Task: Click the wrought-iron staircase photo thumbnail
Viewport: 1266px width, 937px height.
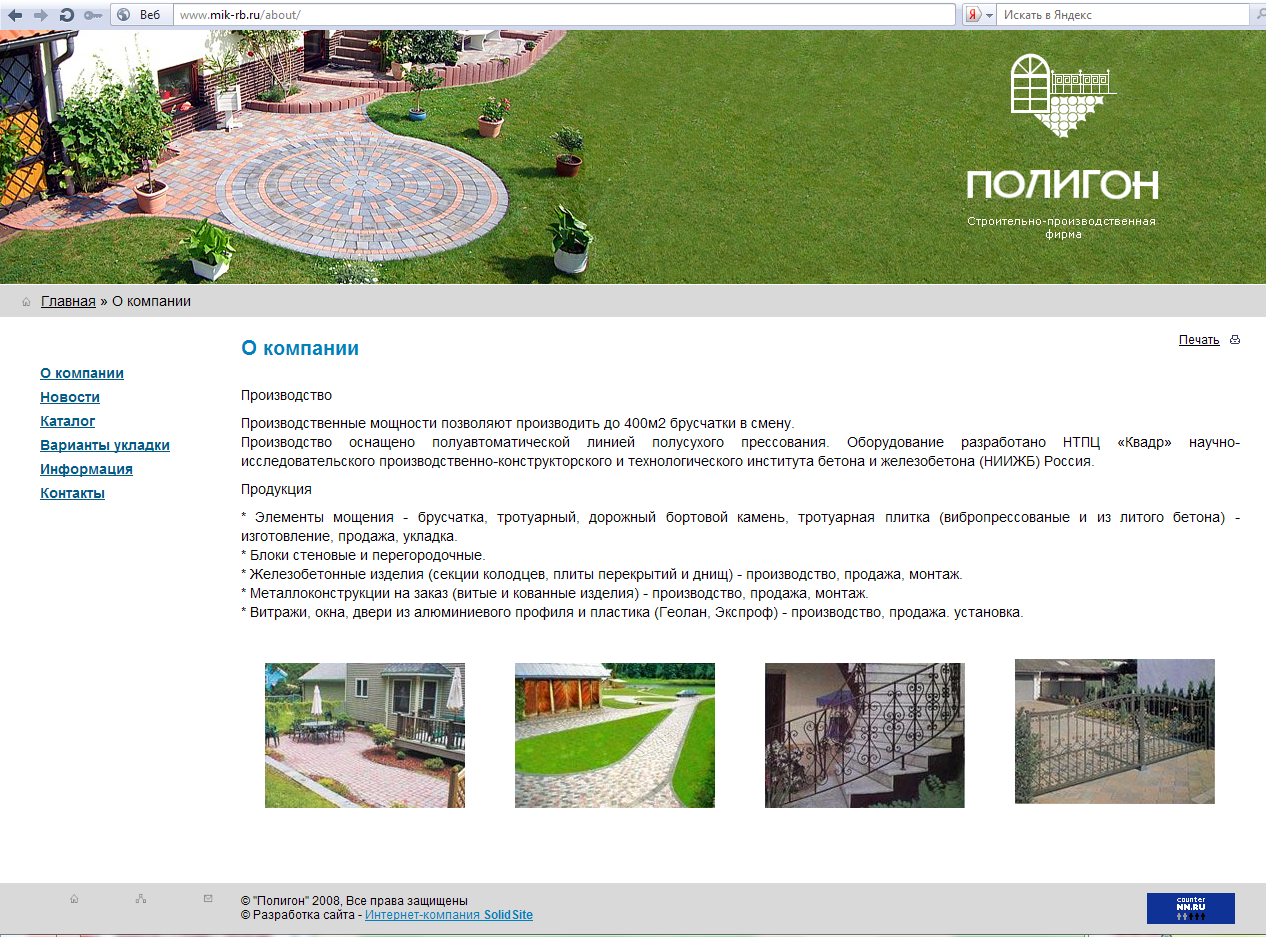Action: (864, 735)
